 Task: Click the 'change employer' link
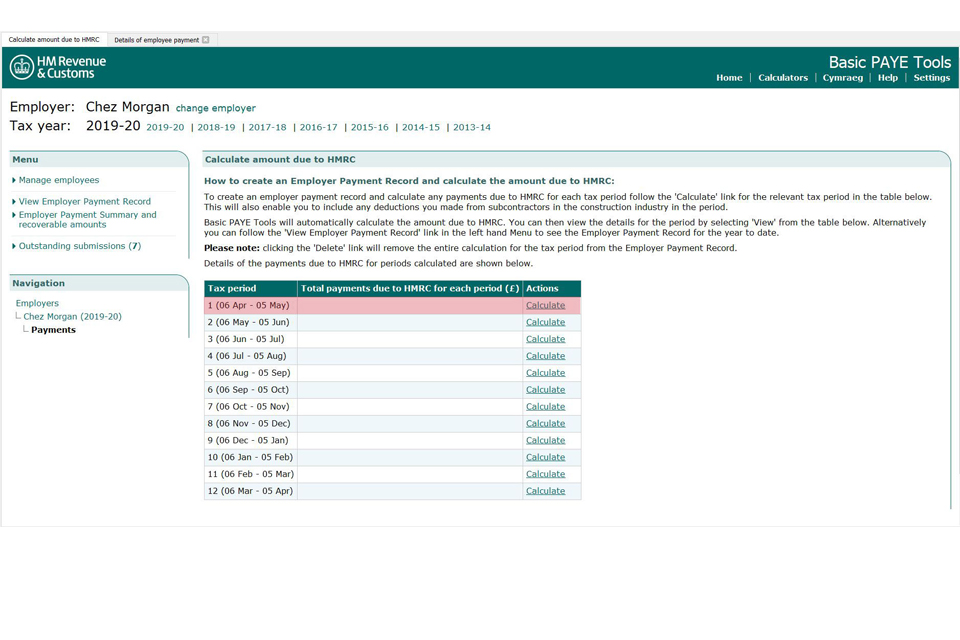pyautogui.click(x=216, y=108)
